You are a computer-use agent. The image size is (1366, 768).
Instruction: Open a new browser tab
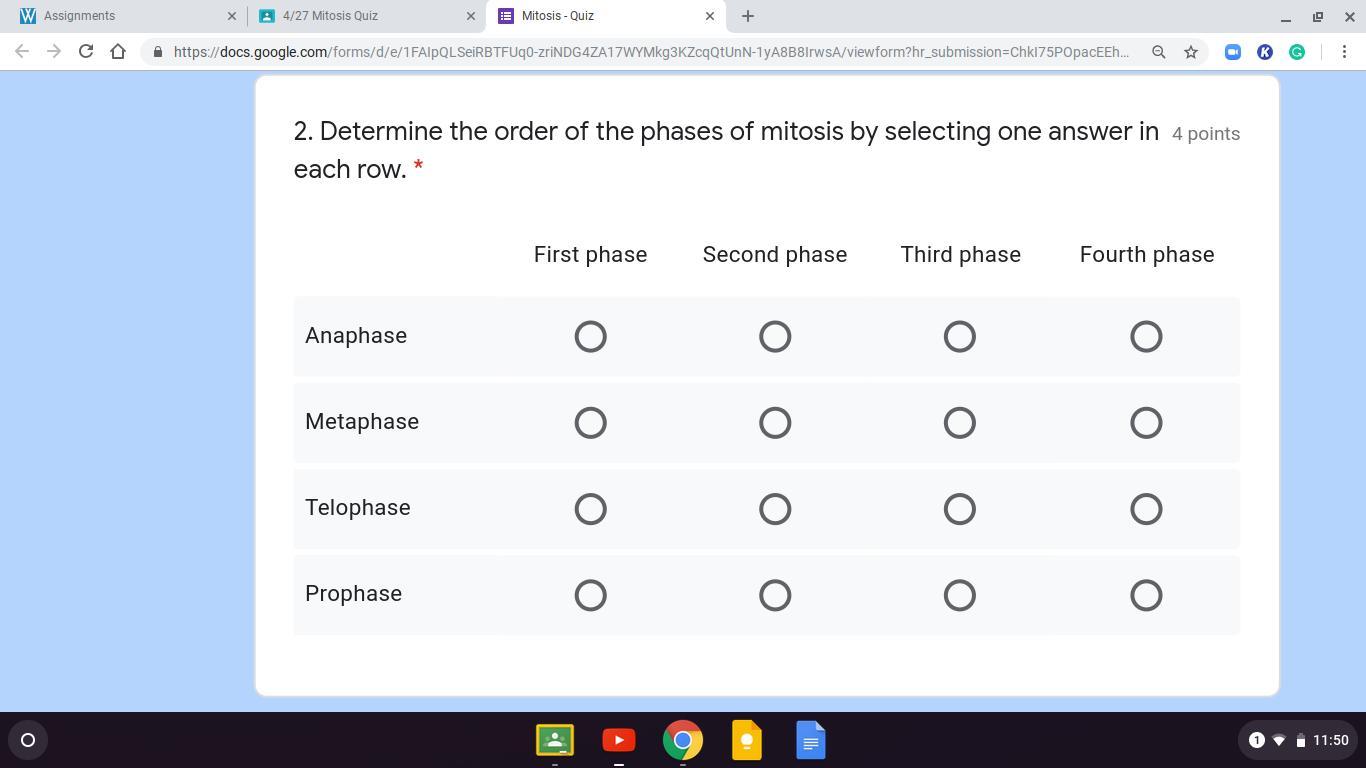coord(747,16)
